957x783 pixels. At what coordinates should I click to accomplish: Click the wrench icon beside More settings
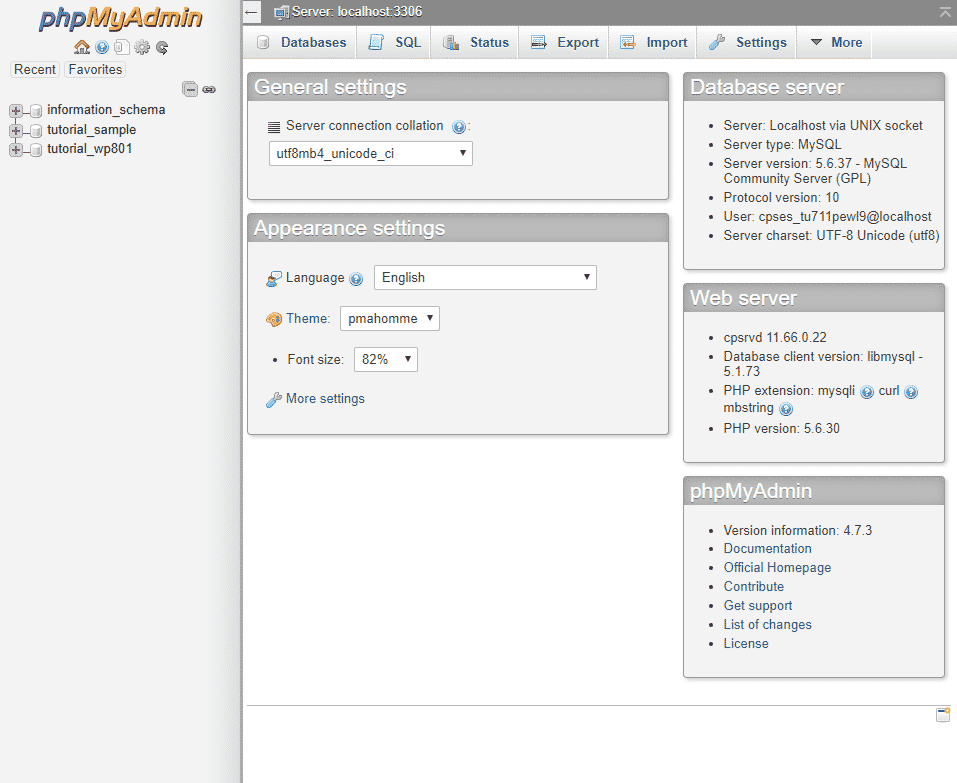coord(274,399)
